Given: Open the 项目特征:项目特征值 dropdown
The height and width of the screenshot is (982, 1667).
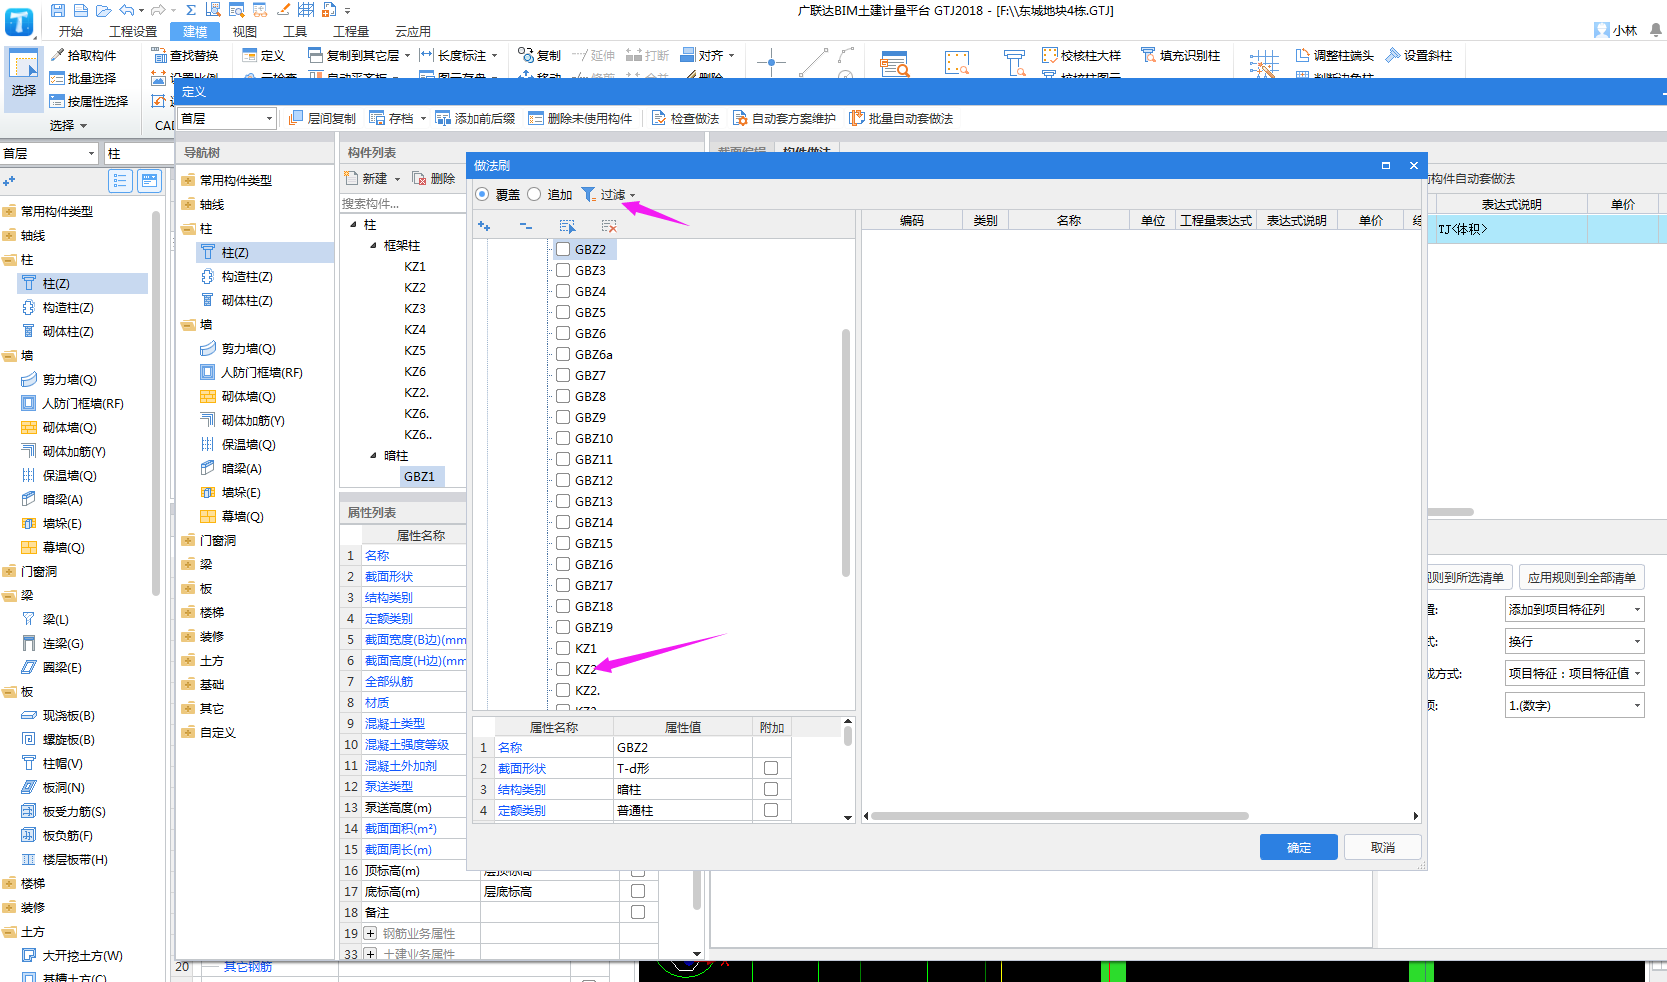Looking at the screenshot, I should coord(1575,673).
